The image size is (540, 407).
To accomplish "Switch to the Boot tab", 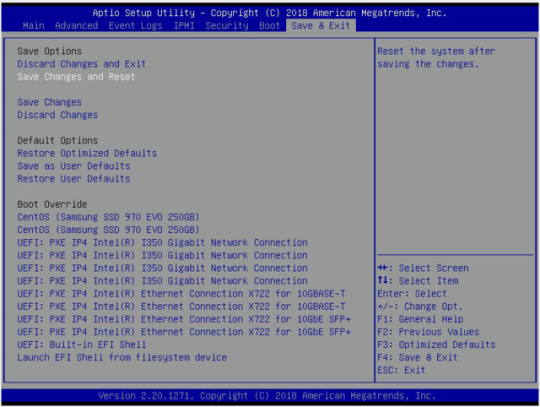I will coord(269,26).
